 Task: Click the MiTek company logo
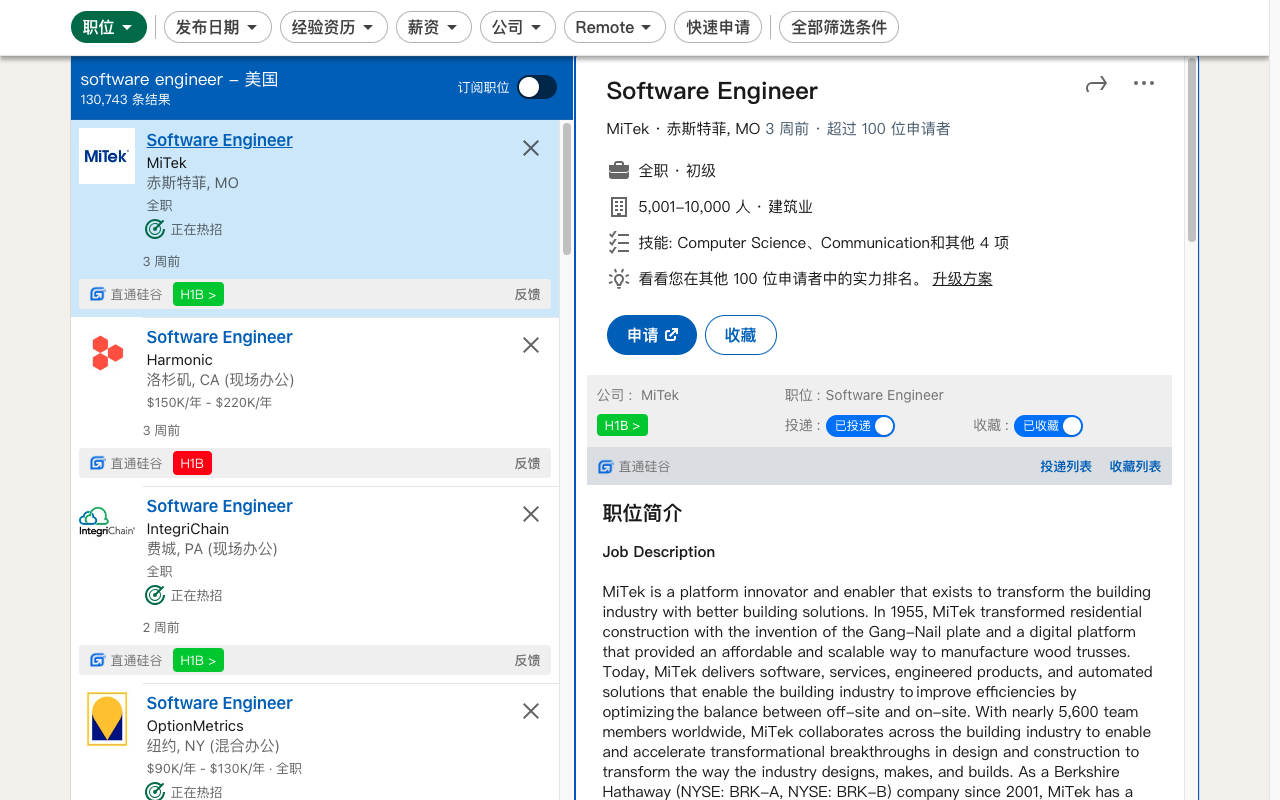[107, 156]
